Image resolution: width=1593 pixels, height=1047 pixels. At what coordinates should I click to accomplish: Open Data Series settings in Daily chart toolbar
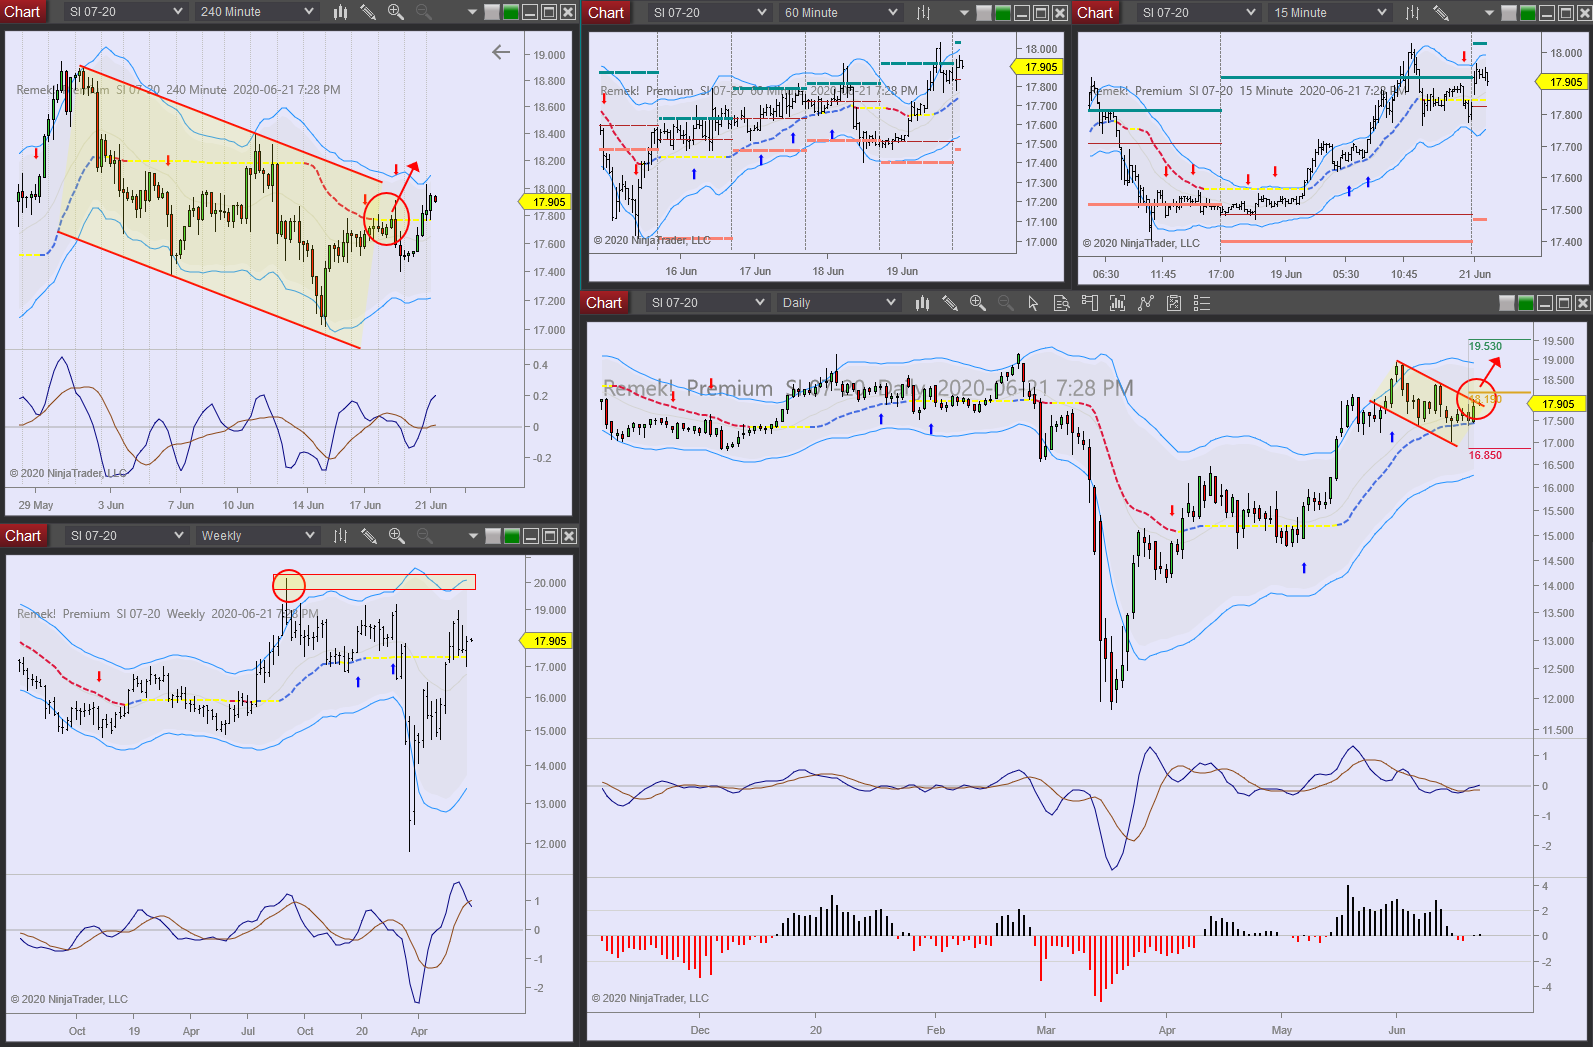pyautogui.click(x=1118, y=303)
